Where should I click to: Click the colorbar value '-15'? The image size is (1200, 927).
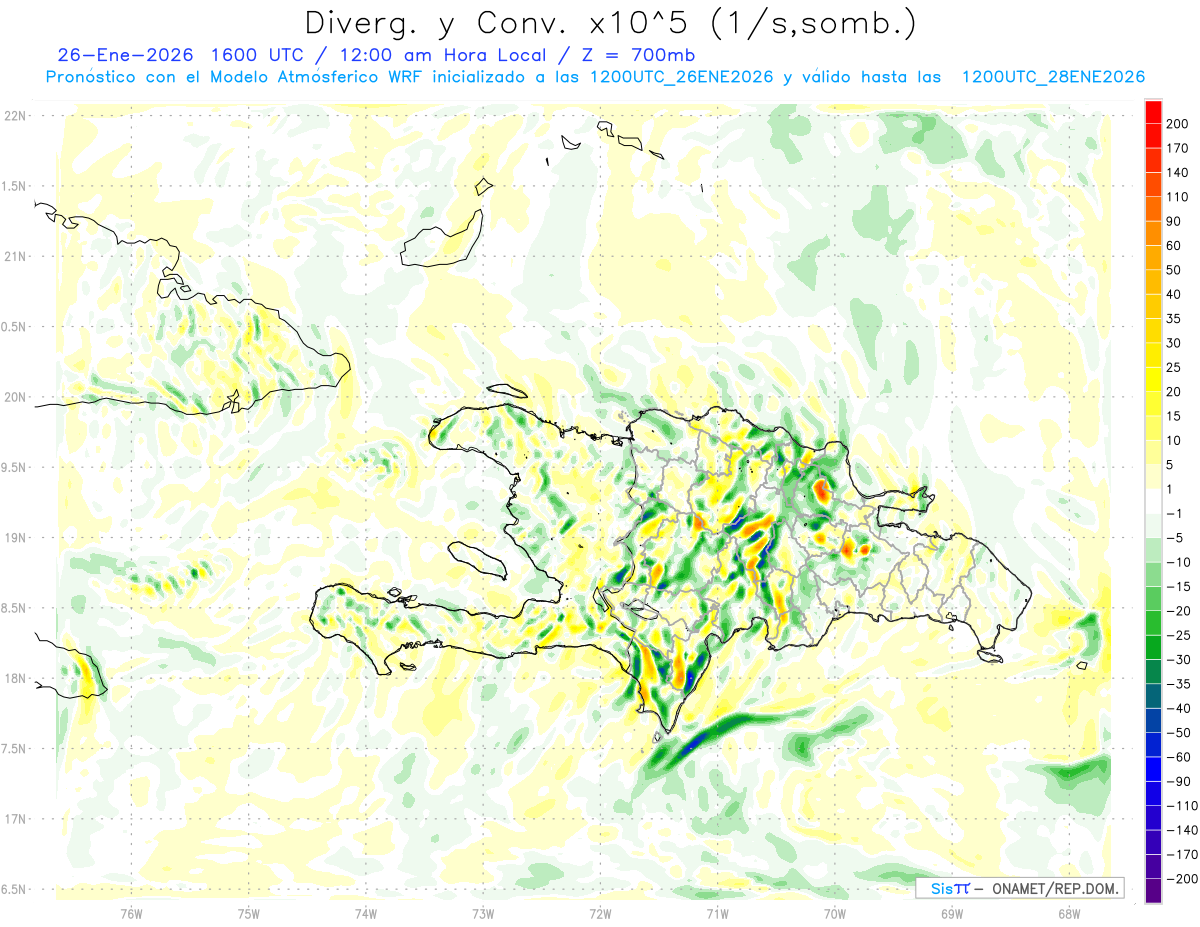pos(1177,586)
